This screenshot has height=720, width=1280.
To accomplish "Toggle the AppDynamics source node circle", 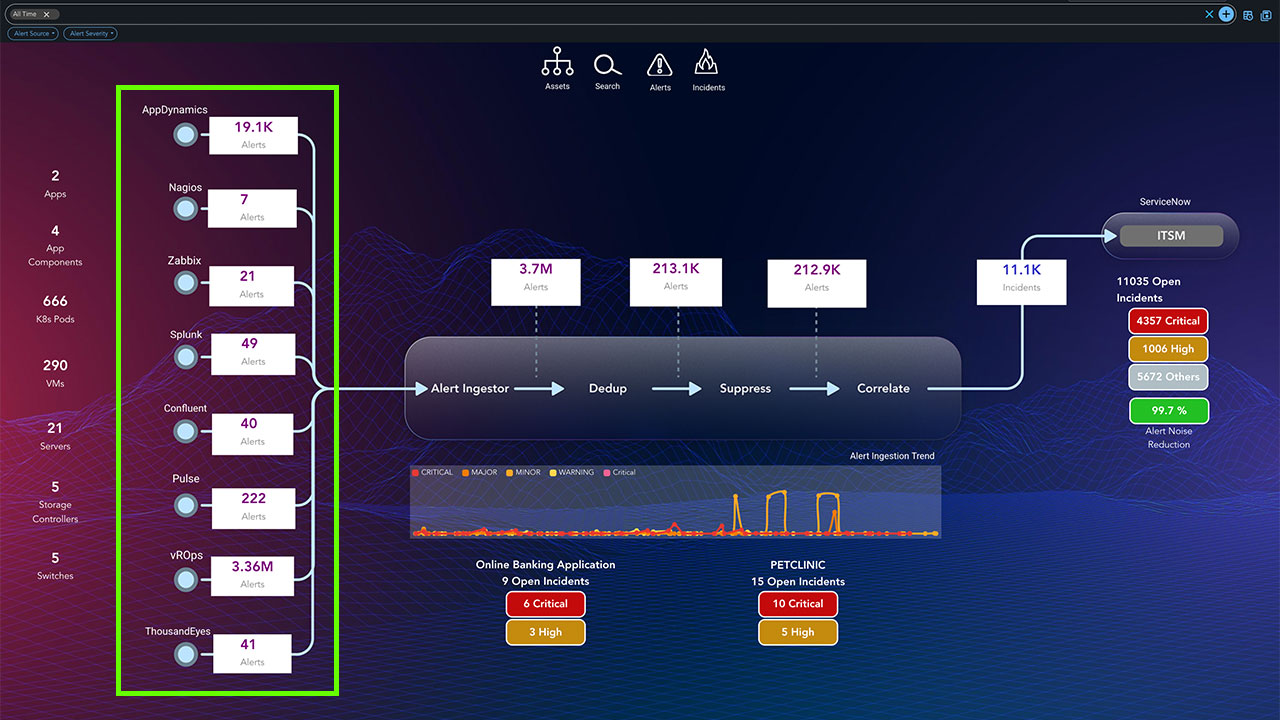I will coord(185,135).
